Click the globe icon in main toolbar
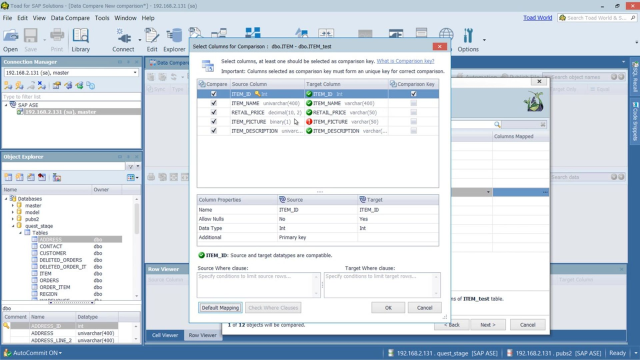The width and height of the screenshot is (640, 360). tap(446, 34)
